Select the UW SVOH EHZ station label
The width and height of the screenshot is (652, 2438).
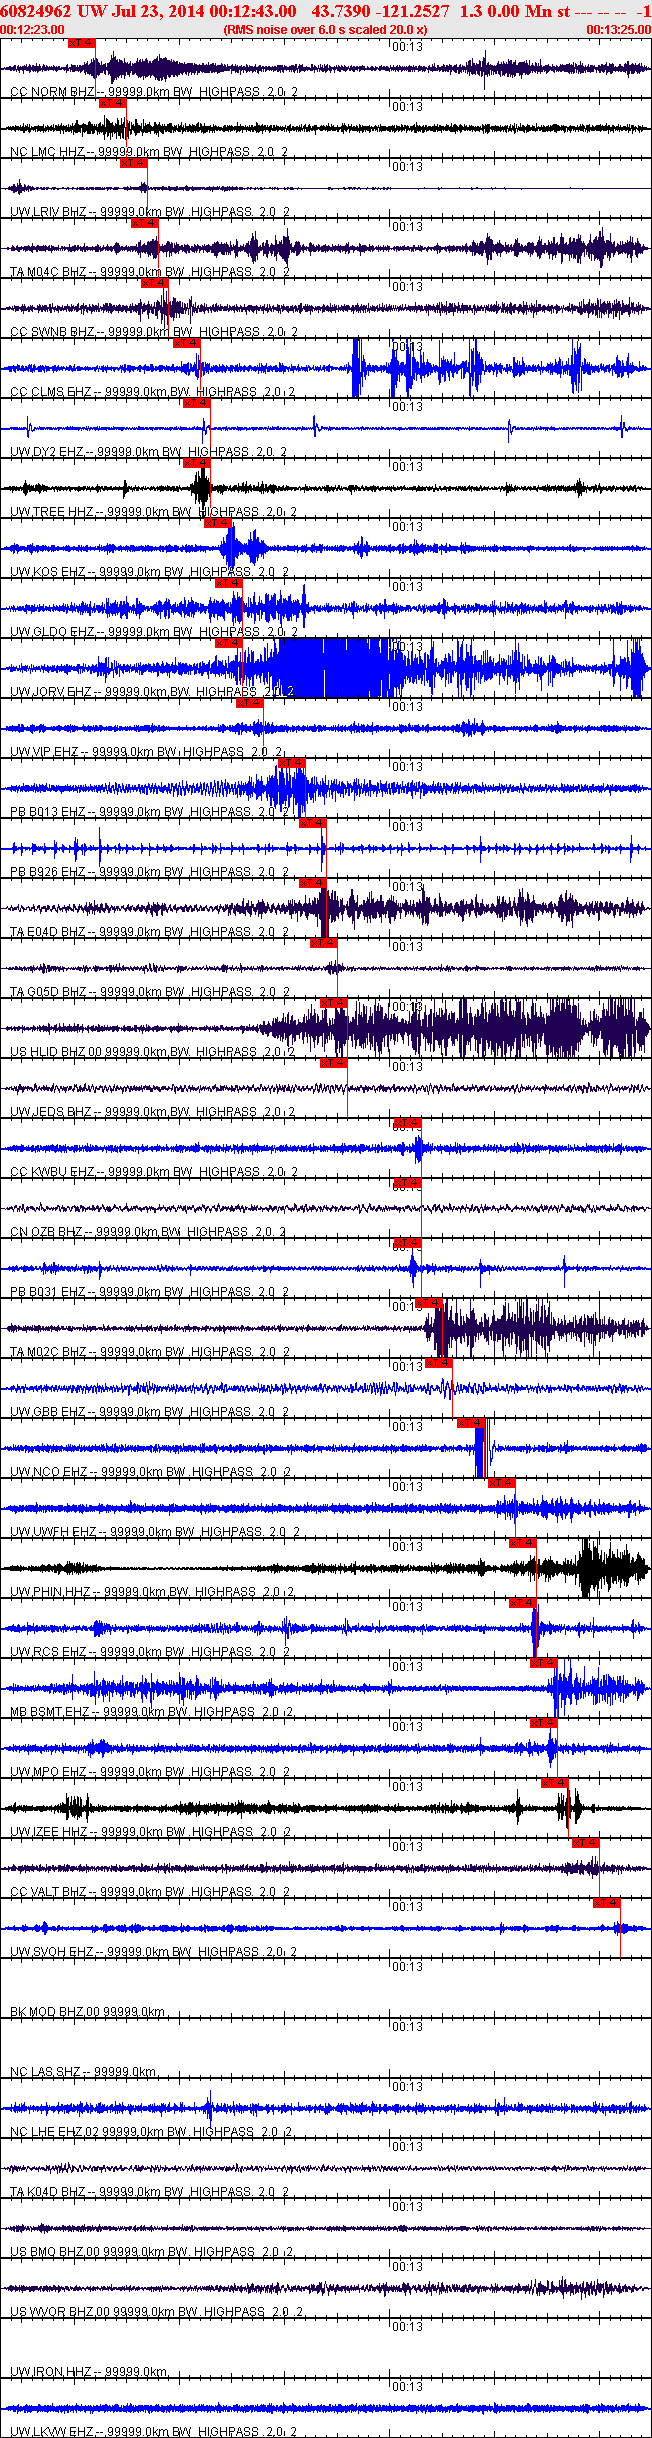(153, 1952)
